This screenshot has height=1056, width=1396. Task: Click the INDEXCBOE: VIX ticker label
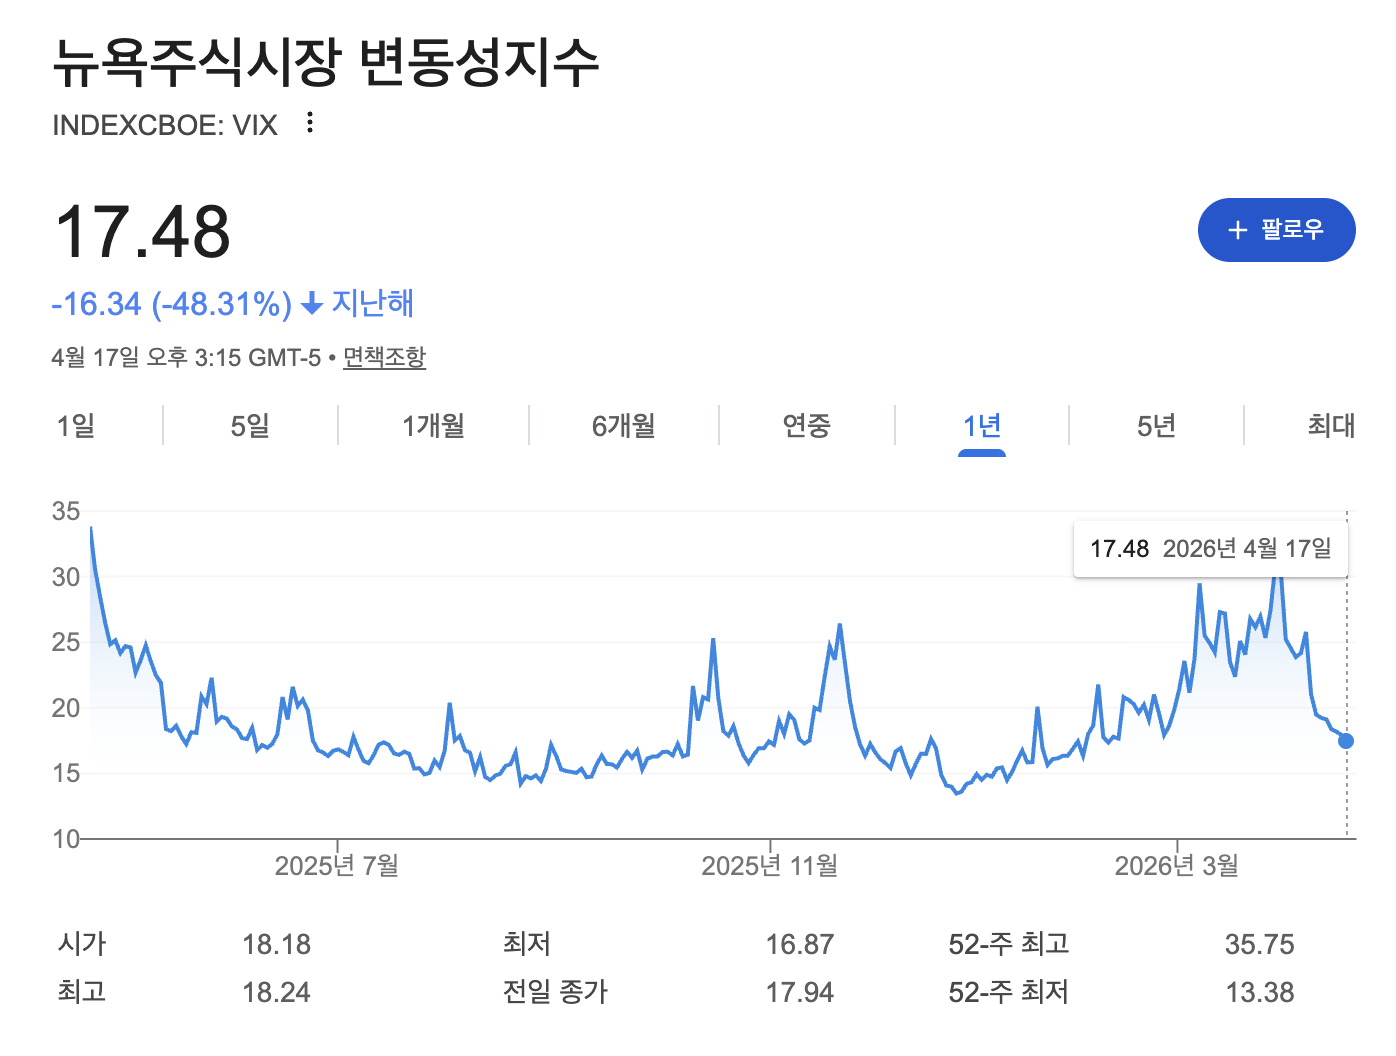click(165, 125)
